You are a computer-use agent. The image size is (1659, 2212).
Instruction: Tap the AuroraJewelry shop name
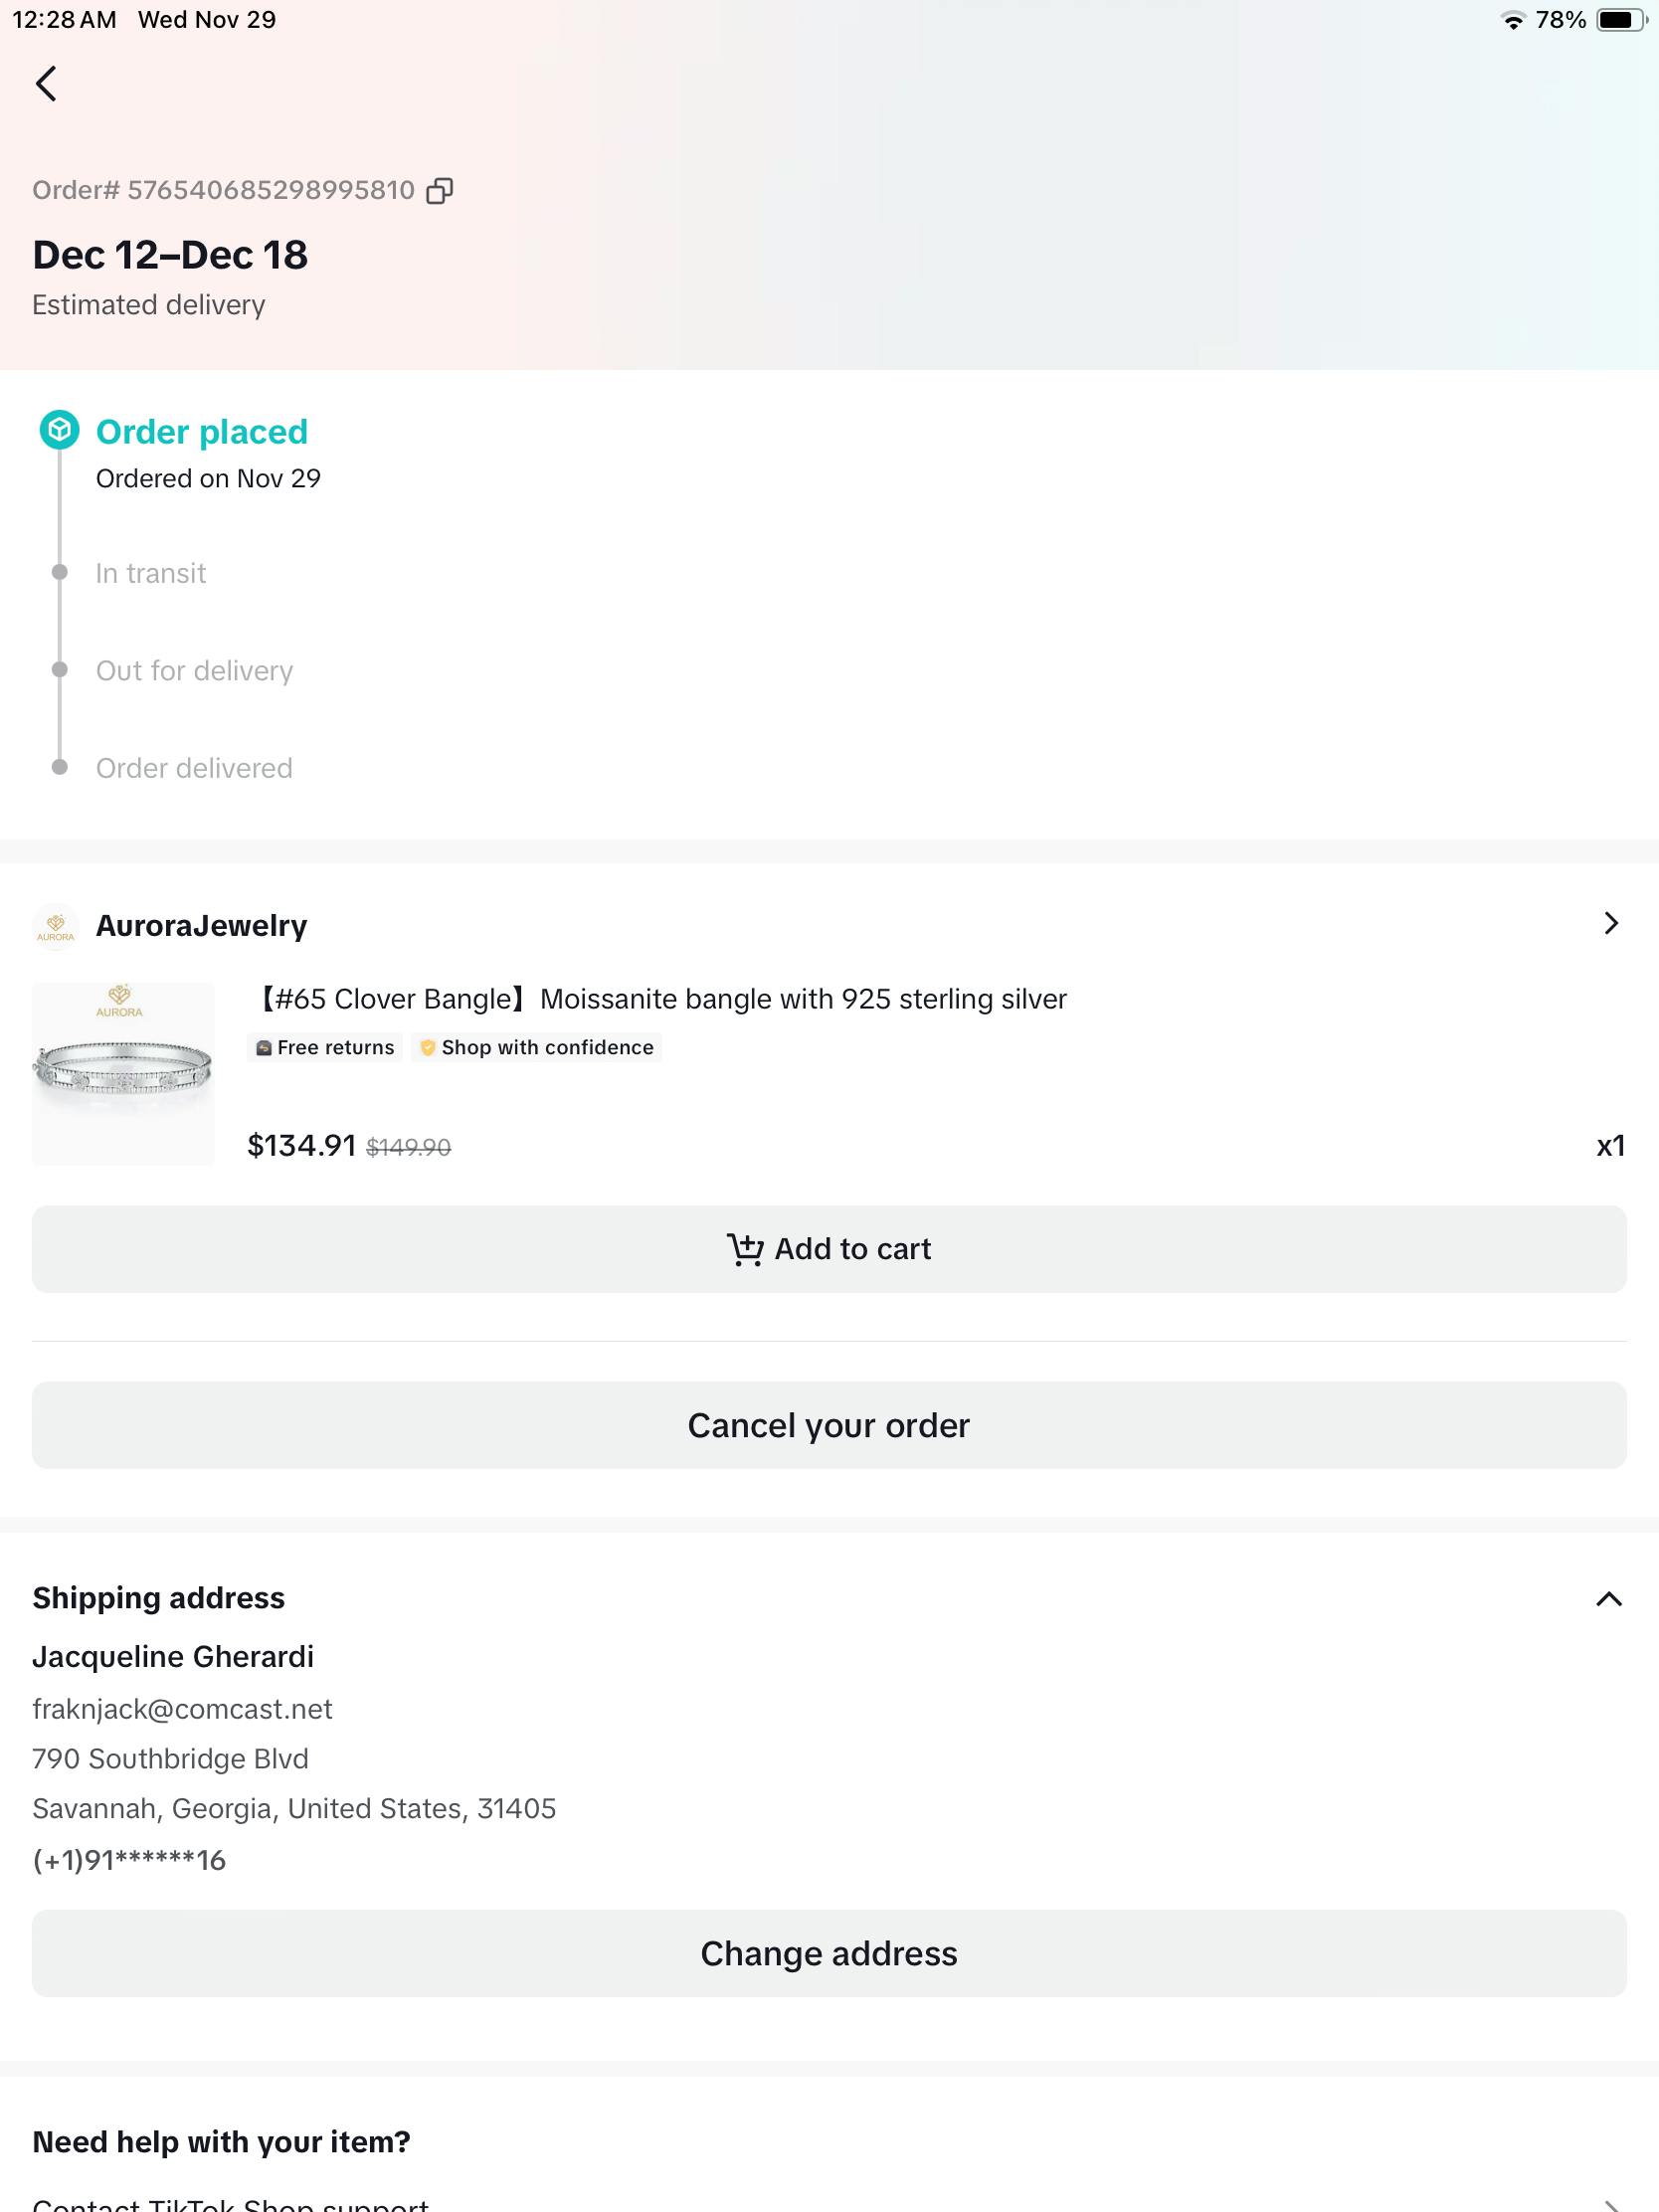(201, 926)
